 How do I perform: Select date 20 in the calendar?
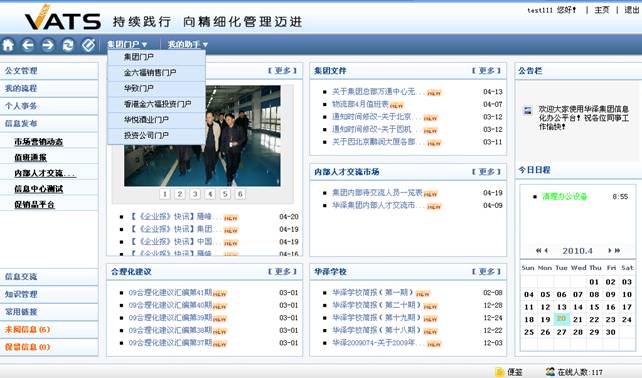tap(561, 319)
